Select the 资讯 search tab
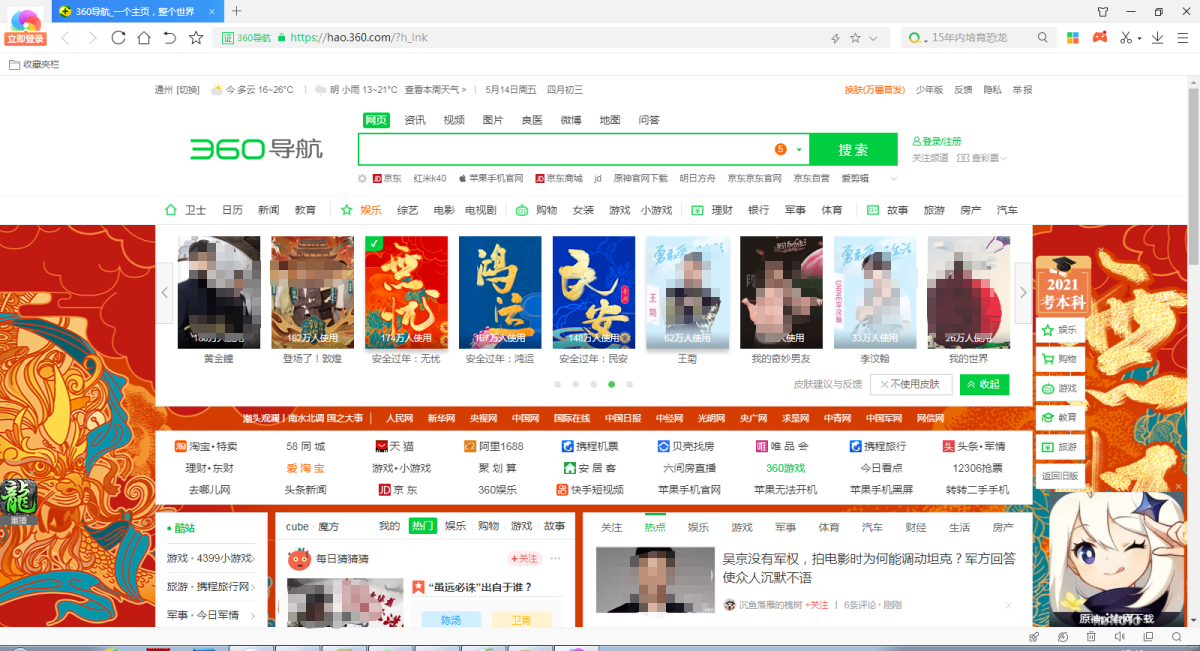Viewport: 1200px width, 651px height. [414, 120]
